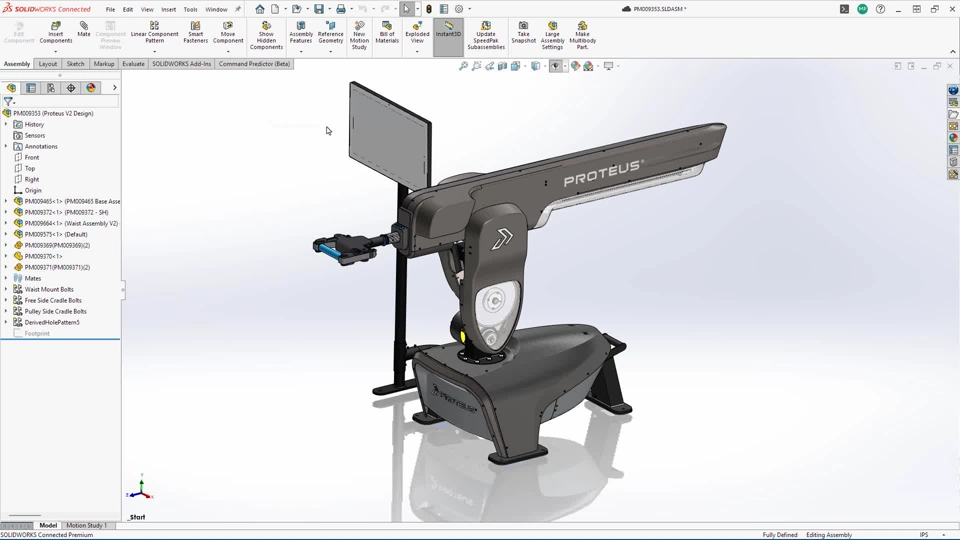Select PM009370<1> component
Image resolution: width=960 pixels, height=540 pixels.
pyautogui.click(x=43, y=257)
